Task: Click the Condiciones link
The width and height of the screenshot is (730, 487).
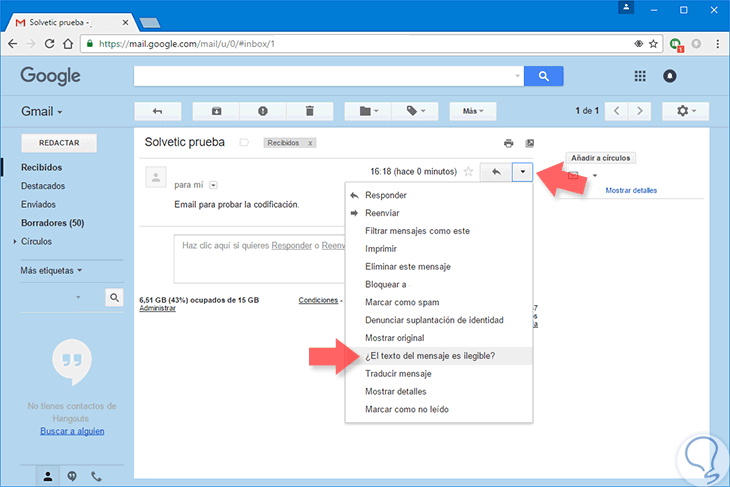Action: (x=318, y=300)
